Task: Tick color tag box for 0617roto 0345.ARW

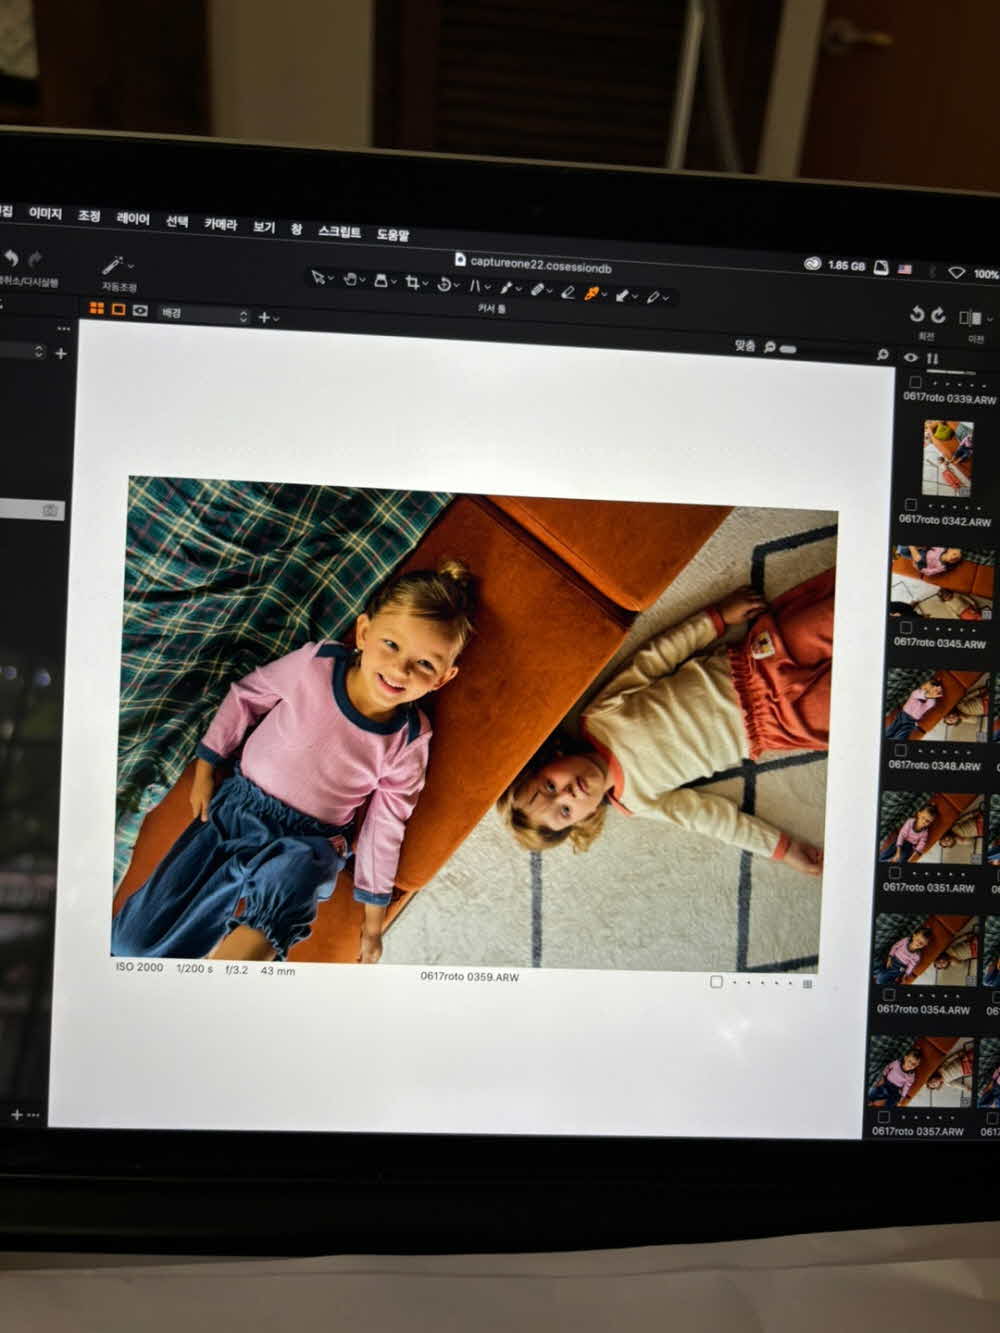Action: (905, 628)
